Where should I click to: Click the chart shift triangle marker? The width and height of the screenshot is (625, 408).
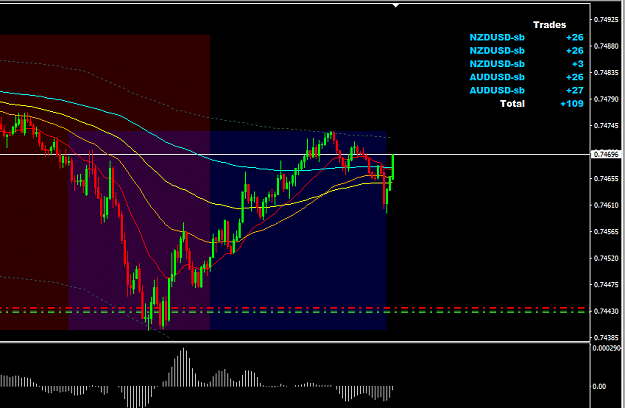click(x=395, y=6)
